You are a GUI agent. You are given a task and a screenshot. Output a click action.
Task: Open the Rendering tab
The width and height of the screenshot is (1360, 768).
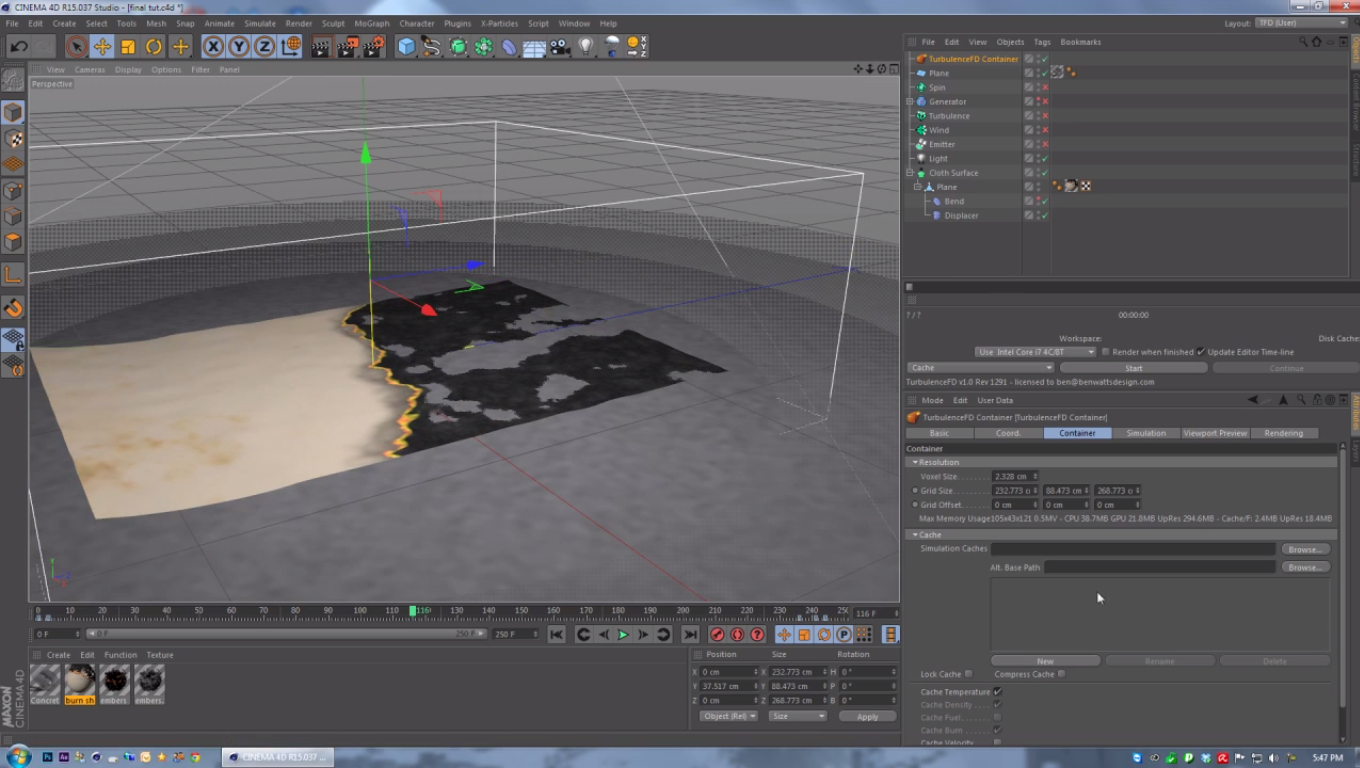[x=1284, y=433]
